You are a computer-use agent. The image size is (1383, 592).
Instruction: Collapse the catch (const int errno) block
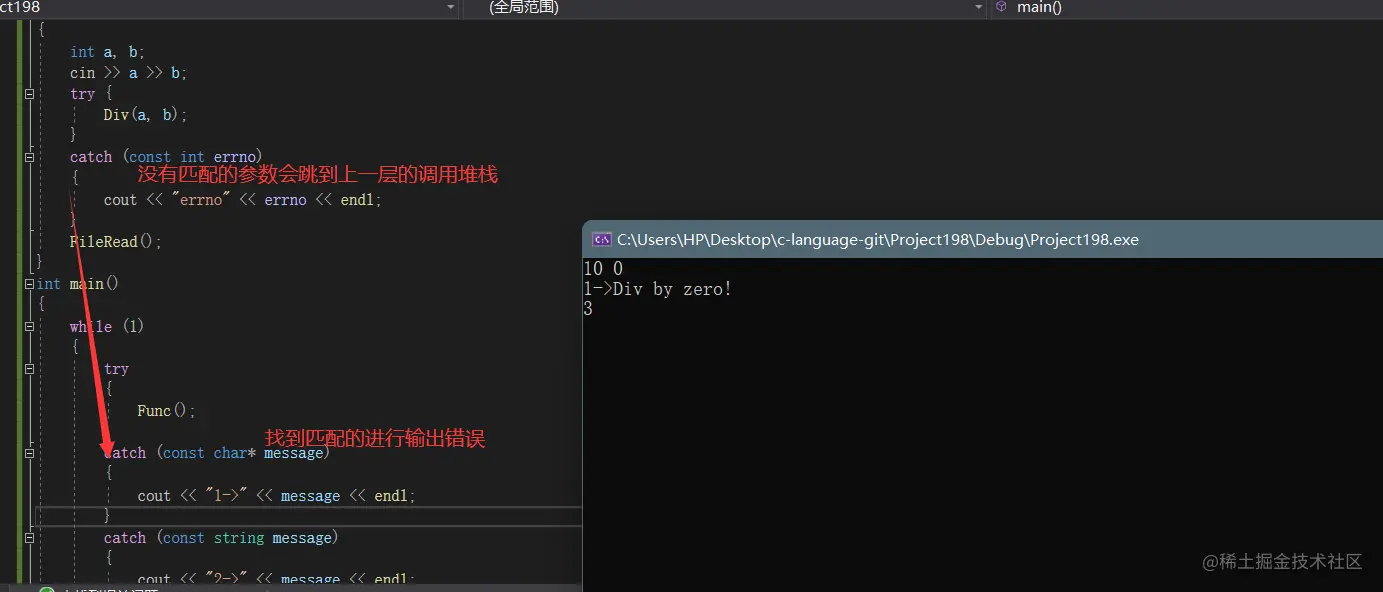tap(29, 157)
